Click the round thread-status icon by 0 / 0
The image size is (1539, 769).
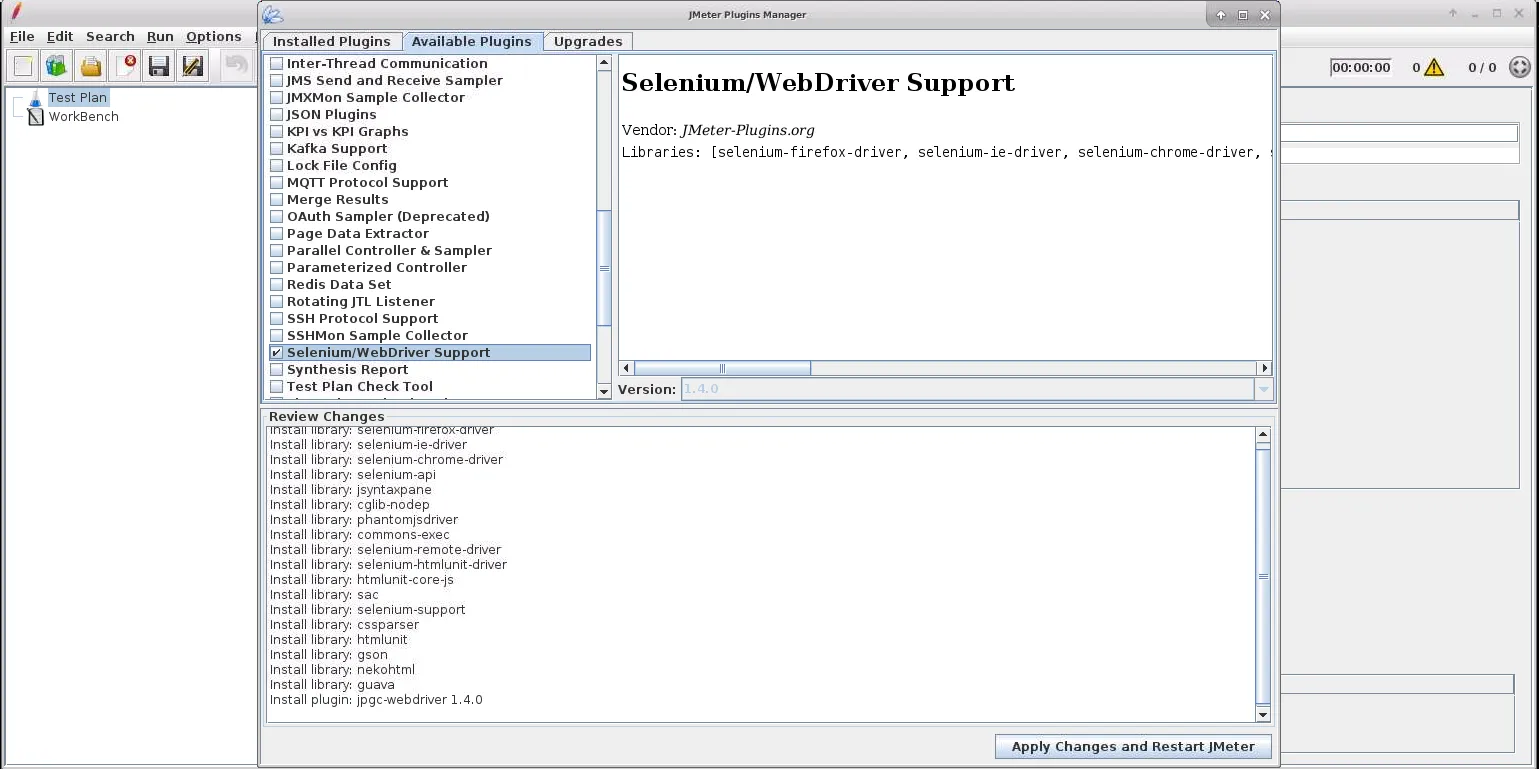(1519, 67)
